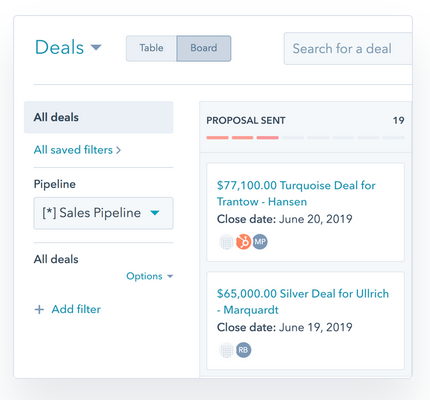Click the chevron next to All saved filters
Image resolution: width=430 pixels, height=400 pixels.
click(118, 150)
